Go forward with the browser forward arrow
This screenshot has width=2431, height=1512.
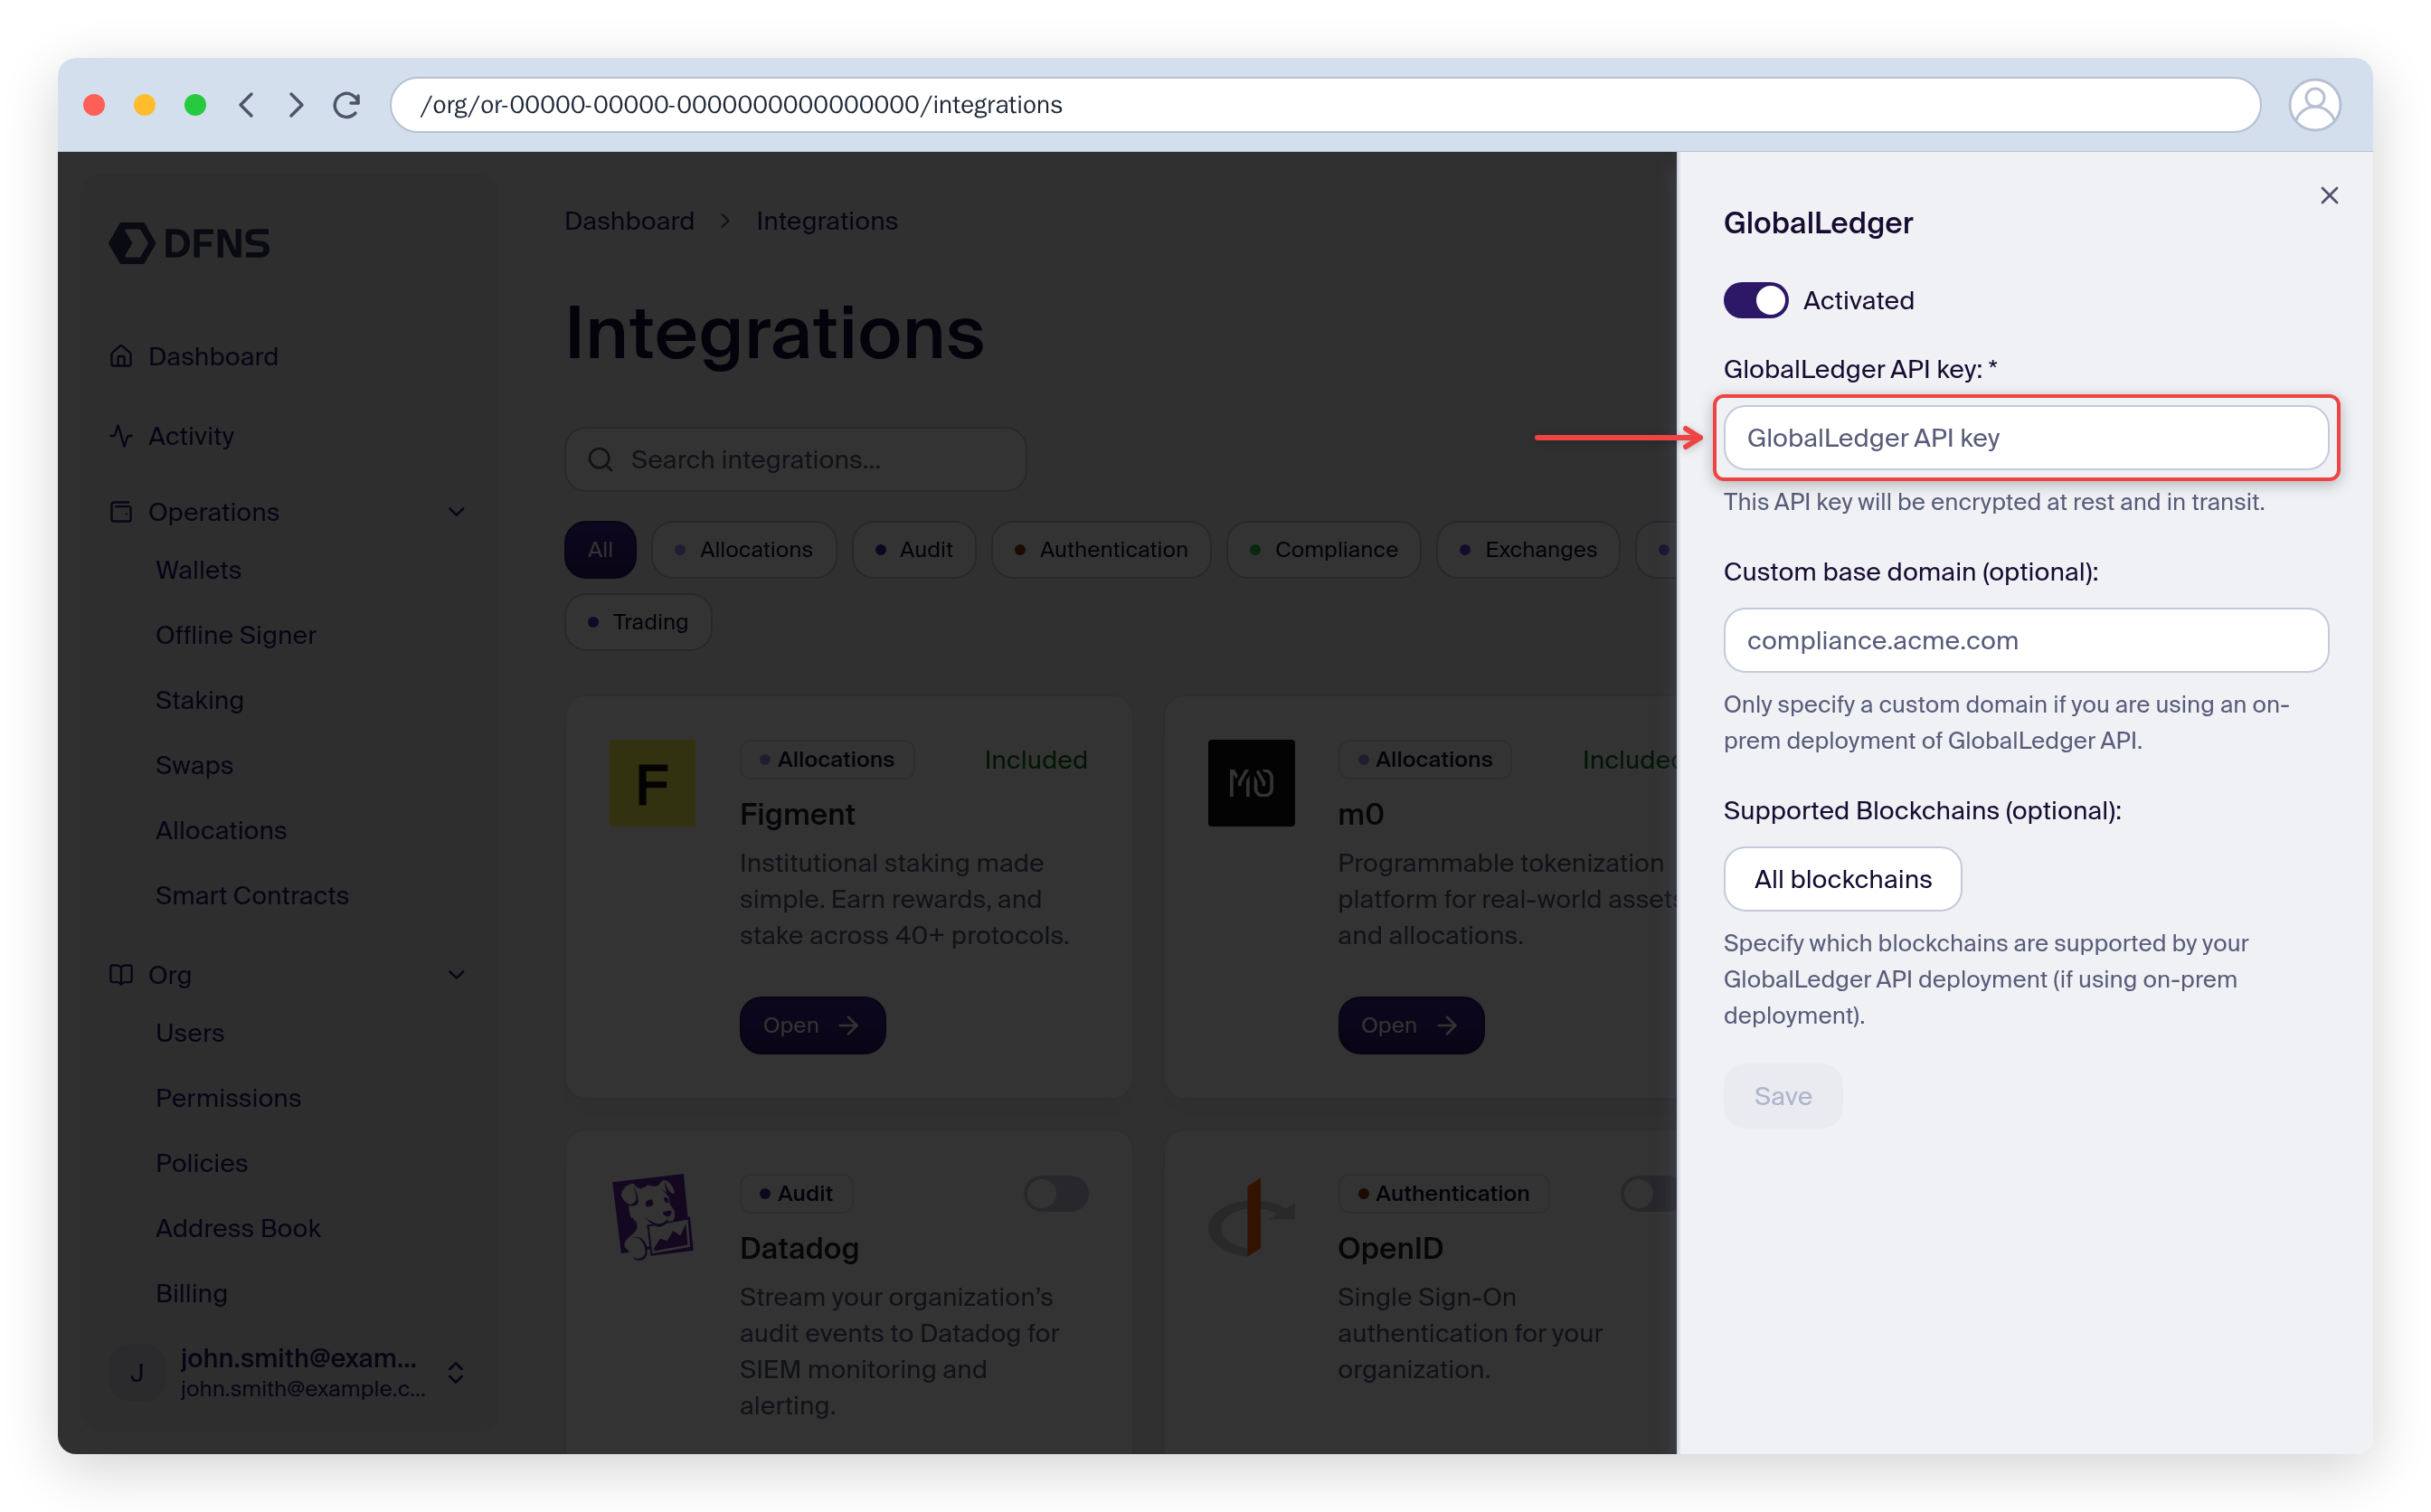click(296, 105)
